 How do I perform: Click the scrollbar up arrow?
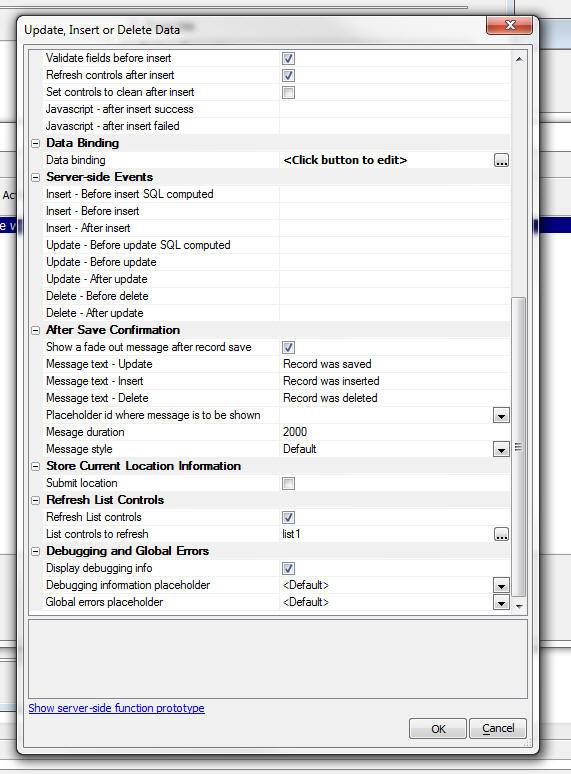point(519,59)
